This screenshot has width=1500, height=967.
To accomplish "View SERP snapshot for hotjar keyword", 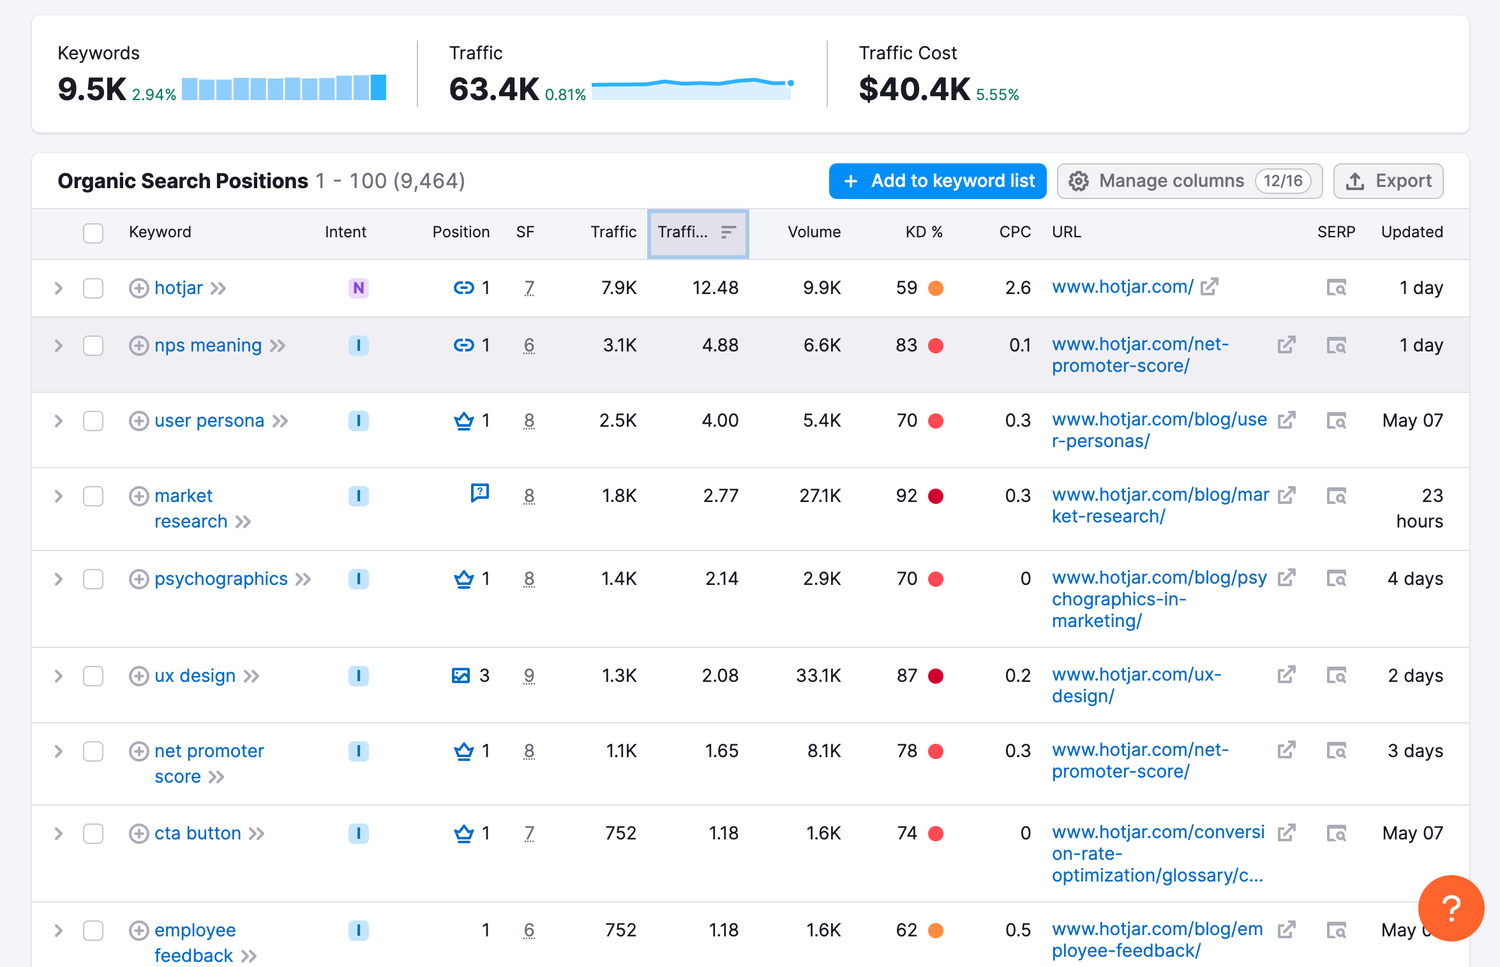I will 1336,288.
